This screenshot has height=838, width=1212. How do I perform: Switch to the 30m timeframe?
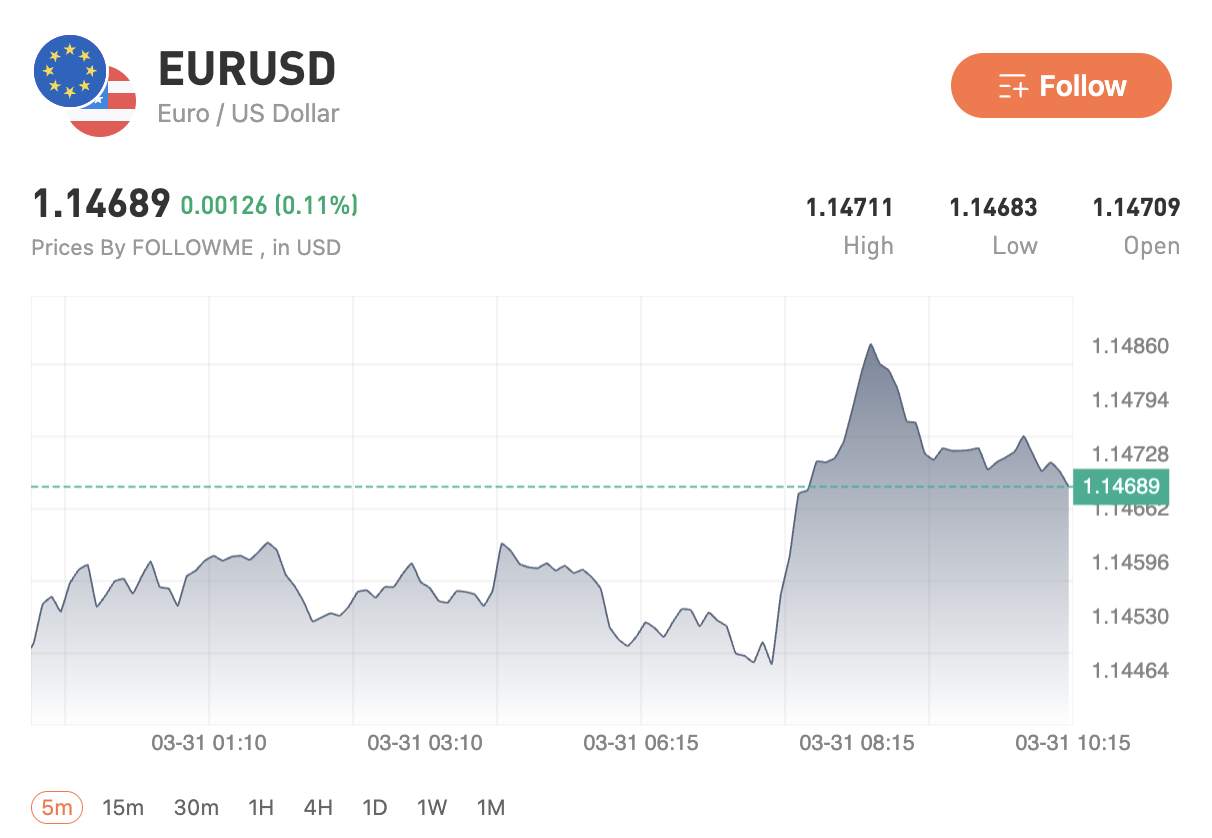(196, 808)
